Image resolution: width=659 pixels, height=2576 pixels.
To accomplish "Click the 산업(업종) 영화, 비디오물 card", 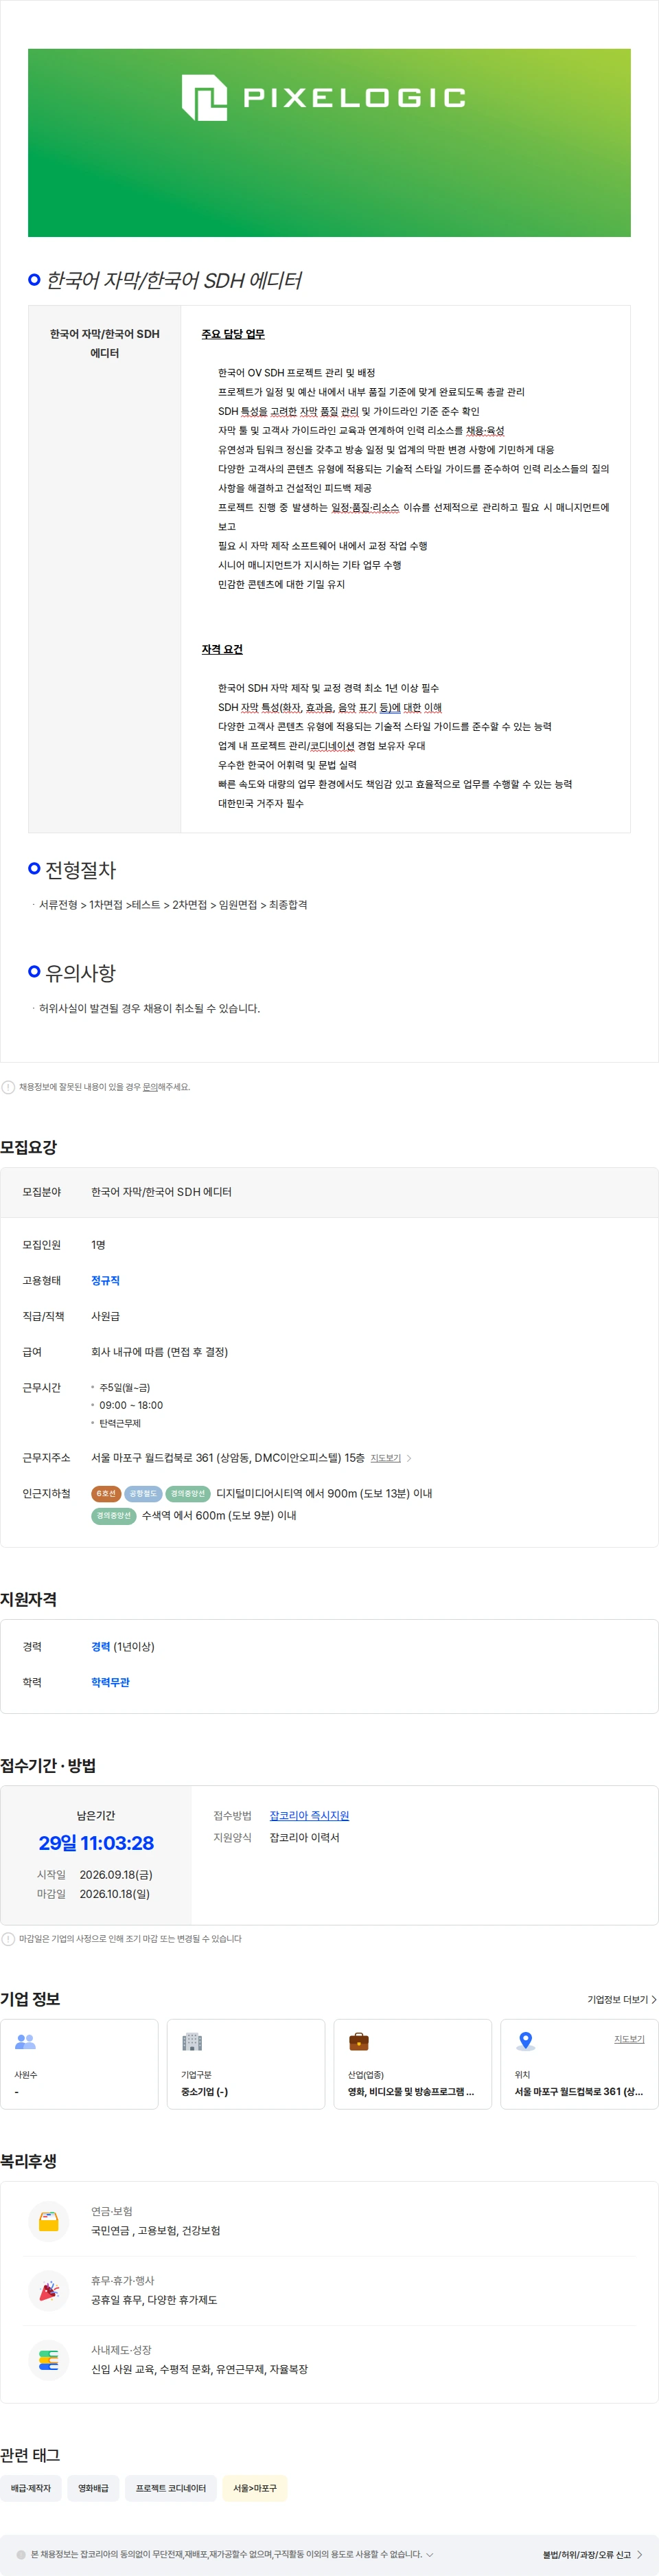I will (413, 2065).
